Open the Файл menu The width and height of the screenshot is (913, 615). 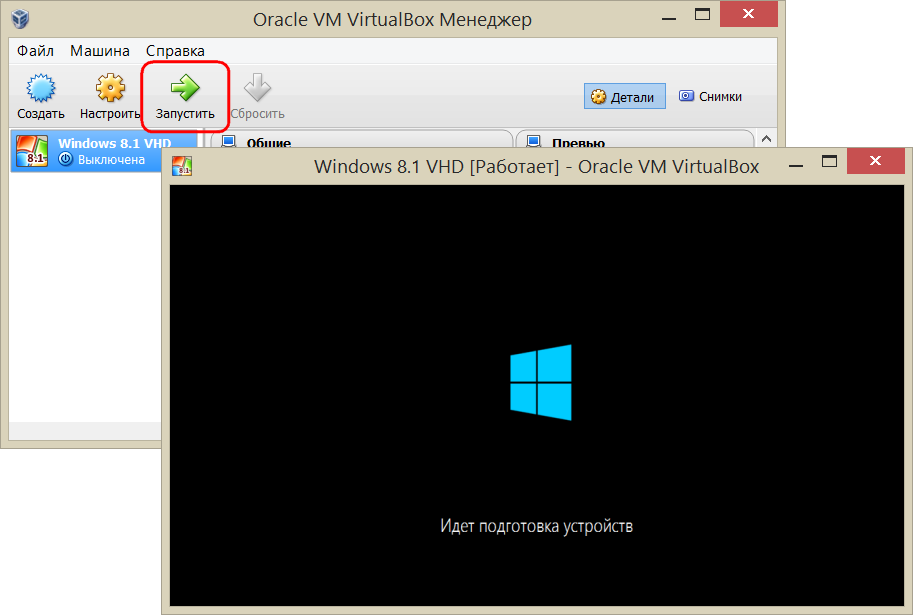pos(35,51)
